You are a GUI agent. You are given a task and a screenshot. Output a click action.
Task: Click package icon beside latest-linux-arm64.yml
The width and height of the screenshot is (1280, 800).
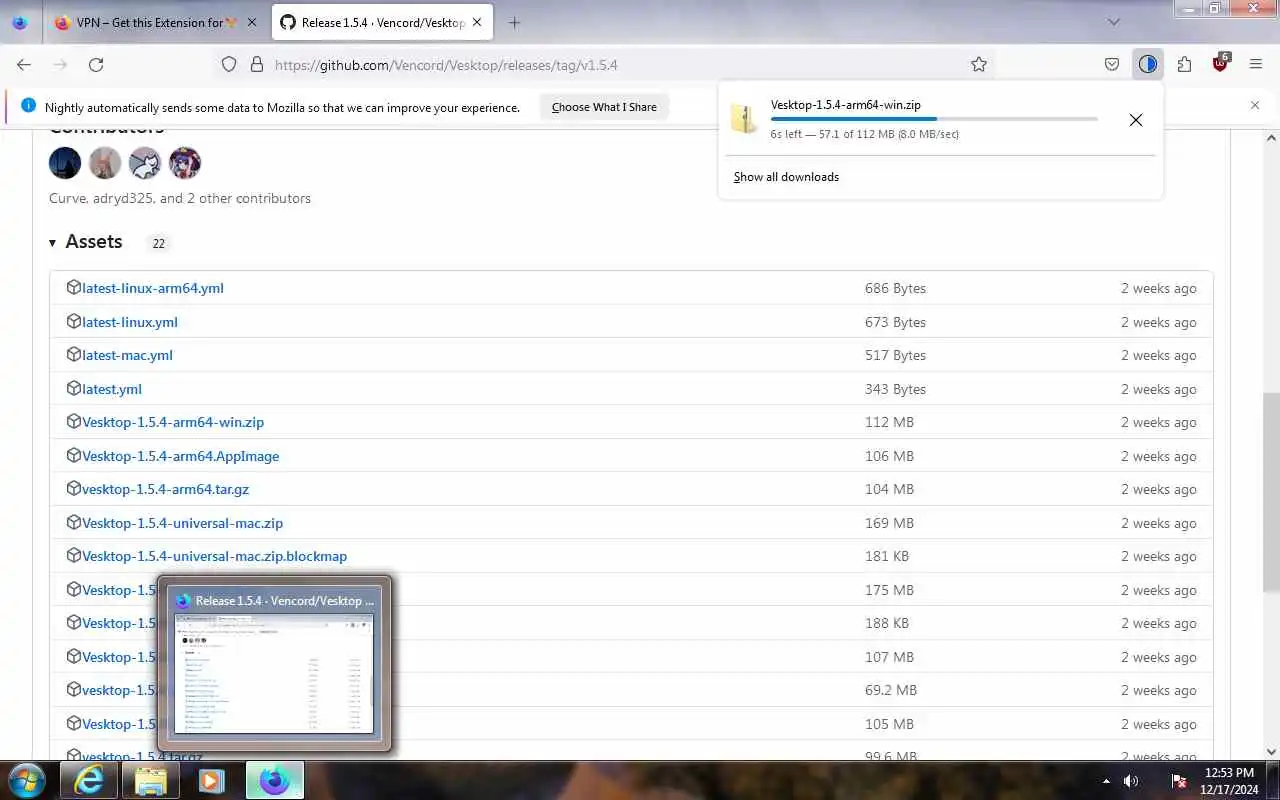pyautogui.click(x=73, y=287)
